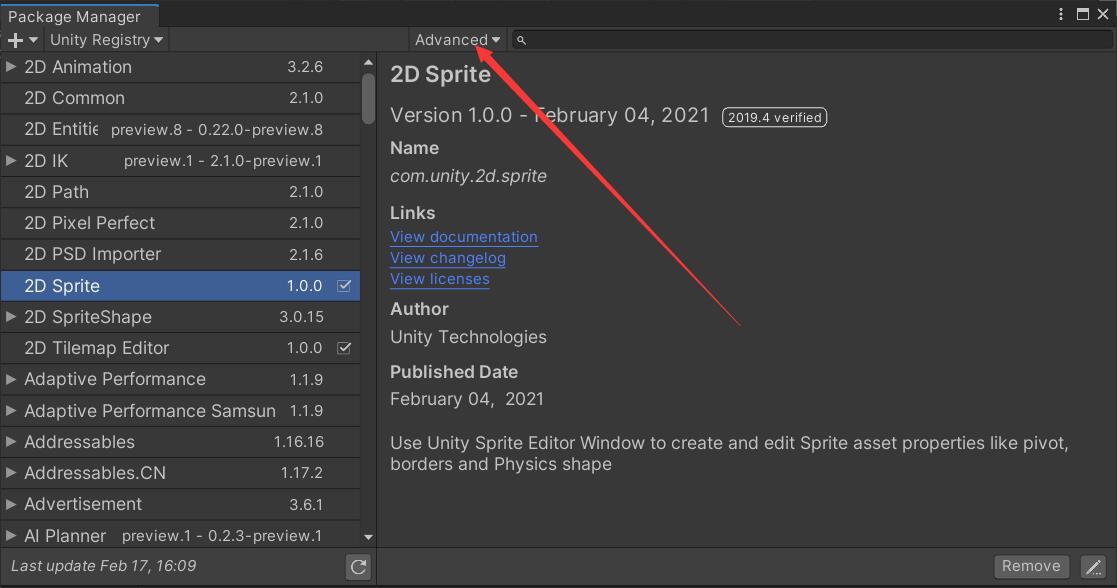The height and width of the screenshot is (588, 1117).
Task: Open the View documentation link
Action: tap(463, 237)
